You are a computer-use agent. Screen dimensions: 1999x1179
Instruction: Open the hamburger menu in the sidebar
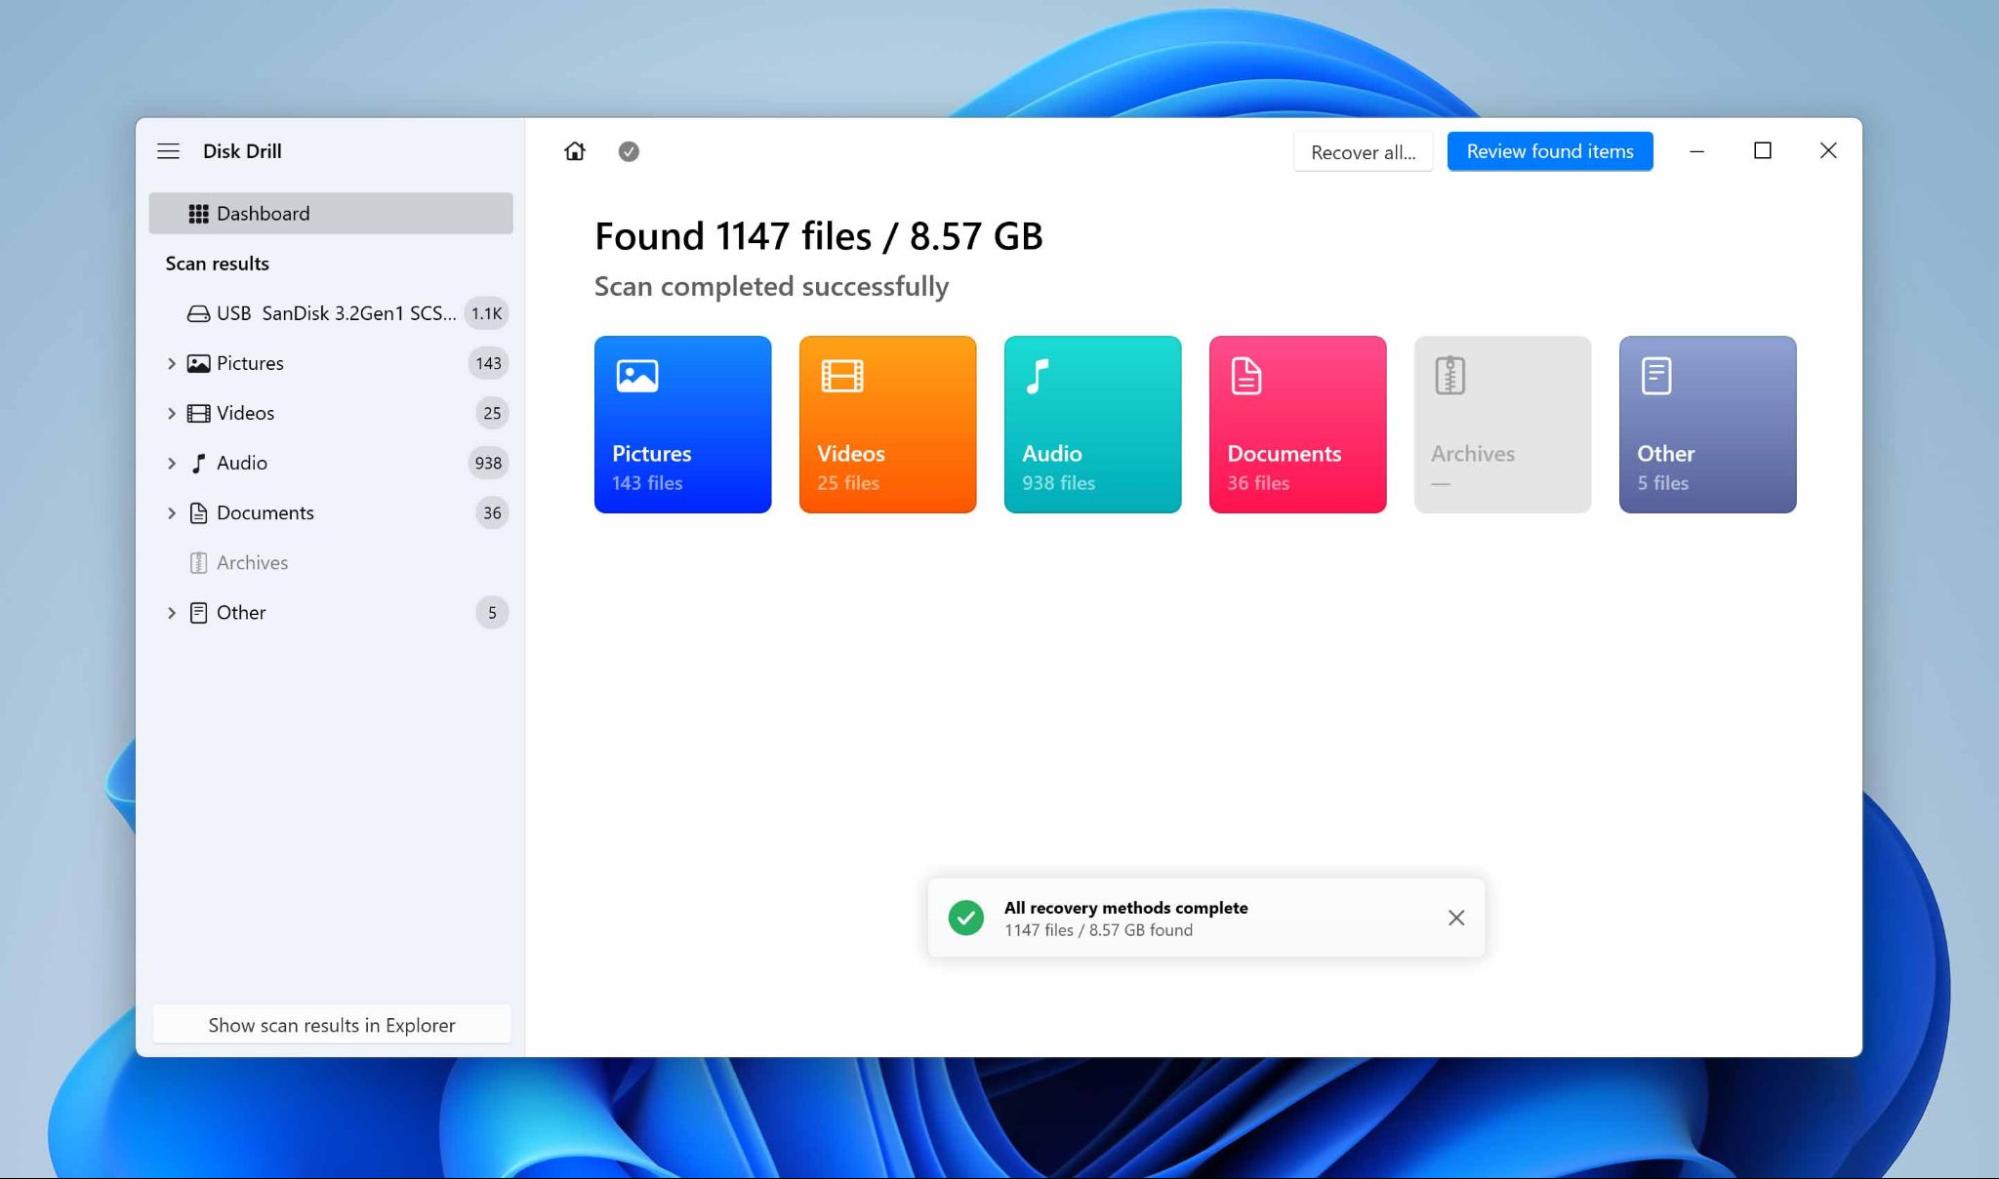pos(168,151)
